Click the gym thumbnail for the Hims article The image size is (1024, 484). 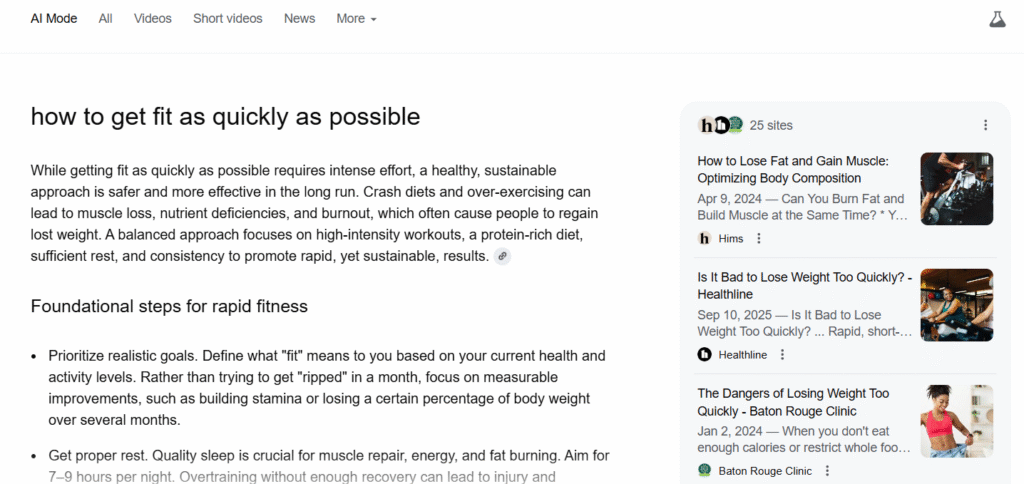point(956,188)
